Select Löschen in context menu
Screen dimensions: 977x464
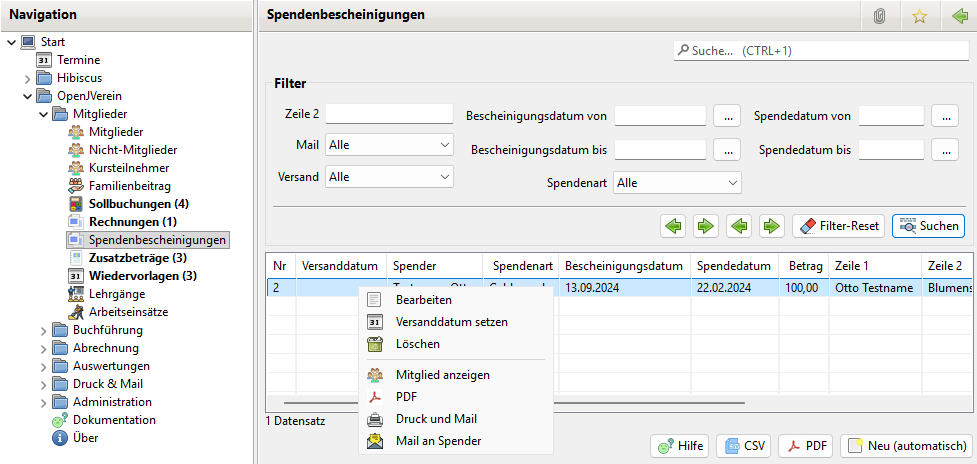(x=417, y=344)
